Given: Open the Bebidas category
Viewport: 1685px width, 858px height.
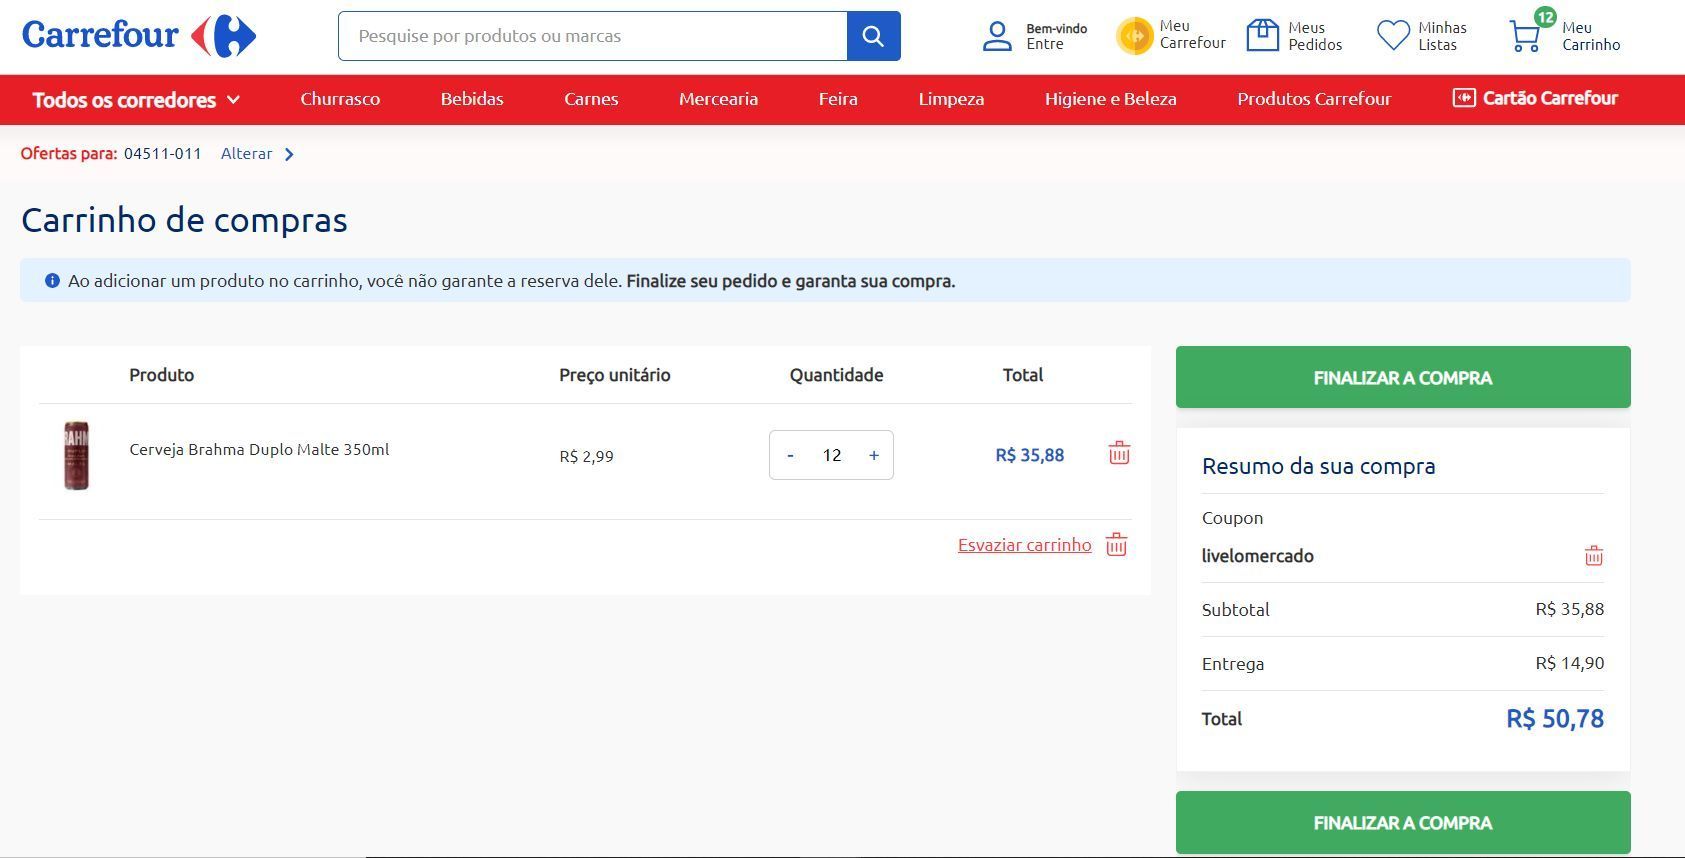Looking at the screenshot, I should click(x=472, y=99).
